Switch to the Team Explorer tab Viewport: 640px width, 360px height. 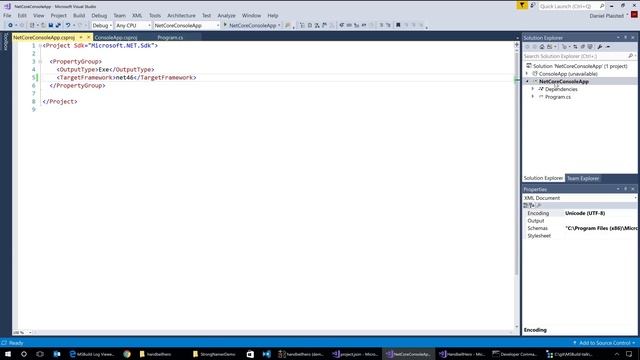[x=583, y=178]
